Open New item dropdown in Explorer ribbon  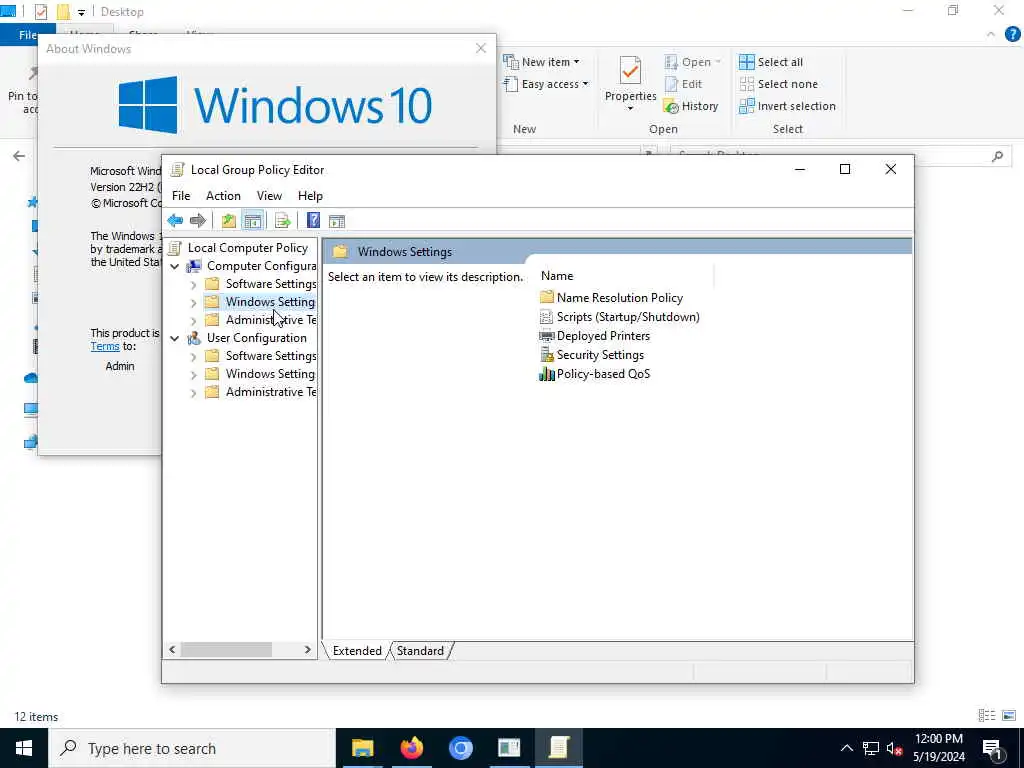[541, 62]
